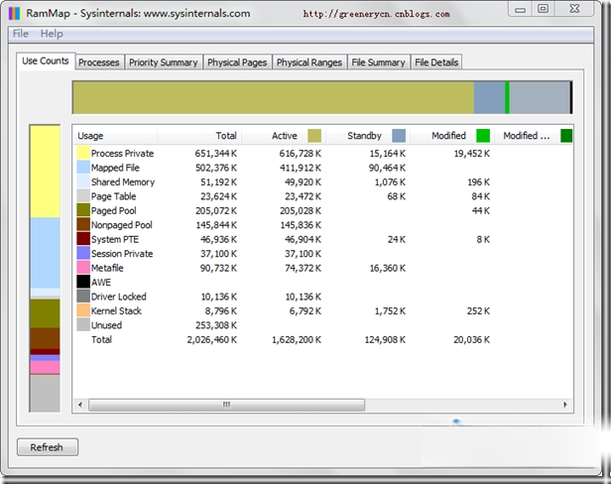Select the Unused row label
The height and width of the screenshot is (484, 611).
click(x=106, y=325)
